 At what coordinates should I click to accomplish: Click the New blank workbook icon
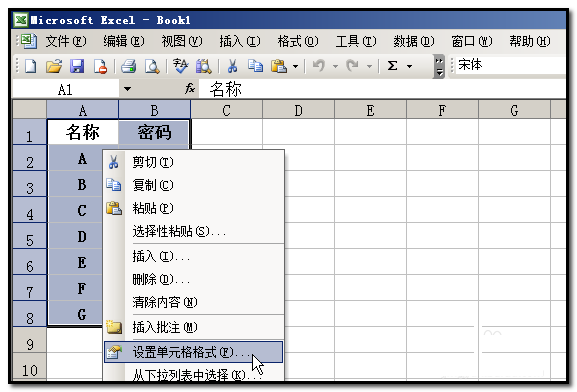pos(31,66)
